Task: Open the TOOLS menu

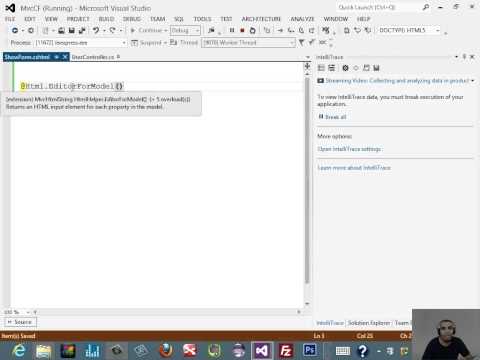Action: (x=203, y=19)
